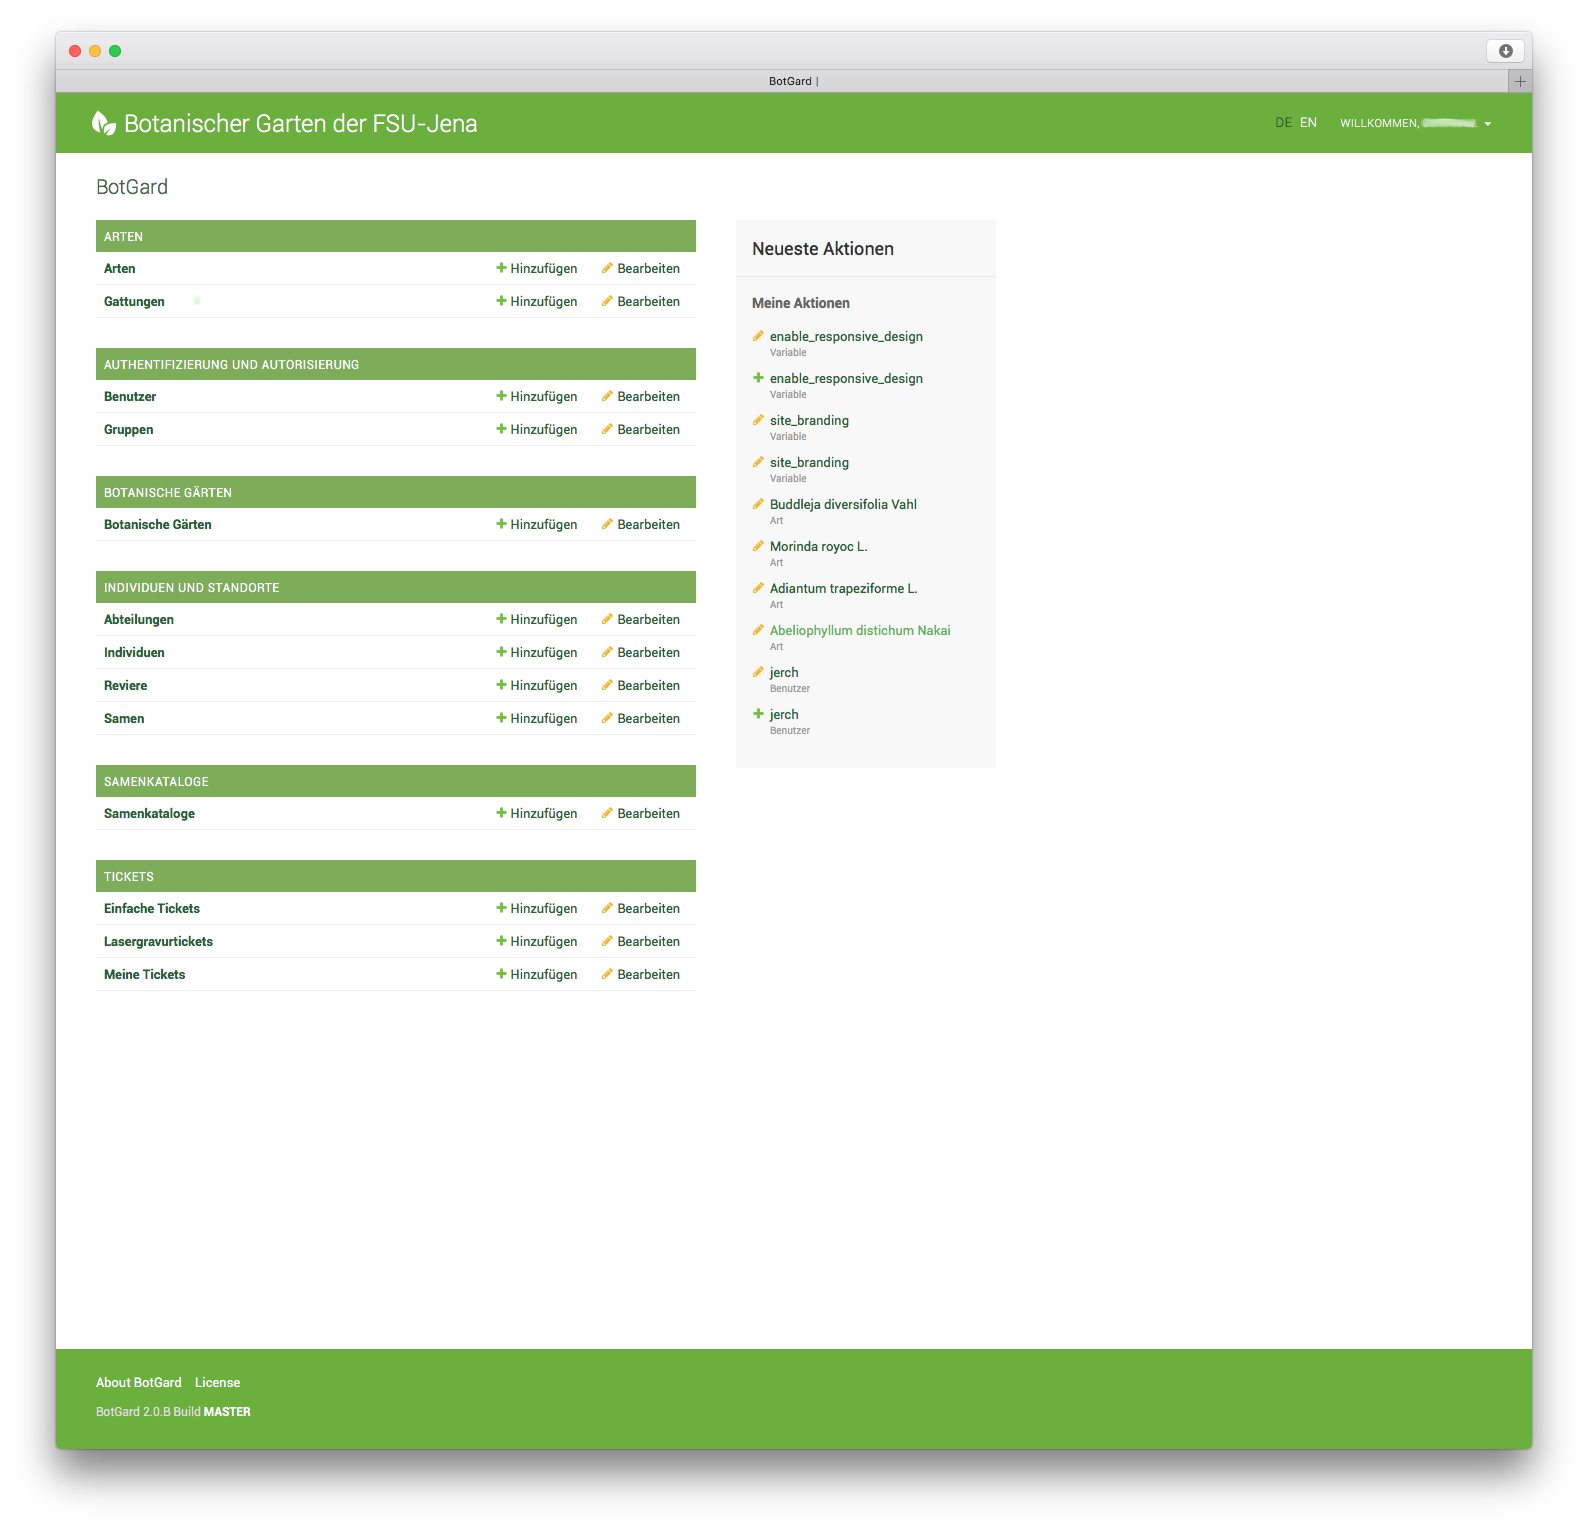The height and width of the screenshot is (1529, 1588).
Task: Add a new Samen entry
Action: coord(537,718)
